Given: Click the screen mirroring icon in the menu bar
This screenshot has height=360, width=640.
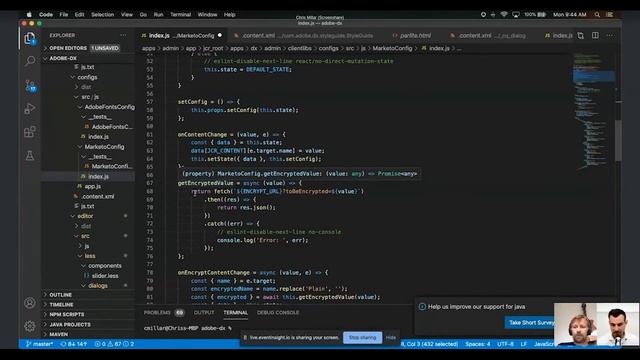Looking at the screenshot, I should pos(516,14).
